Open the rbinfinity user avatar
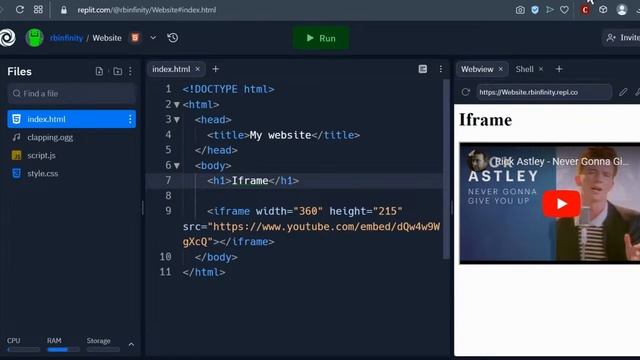 tap(34, 38)
